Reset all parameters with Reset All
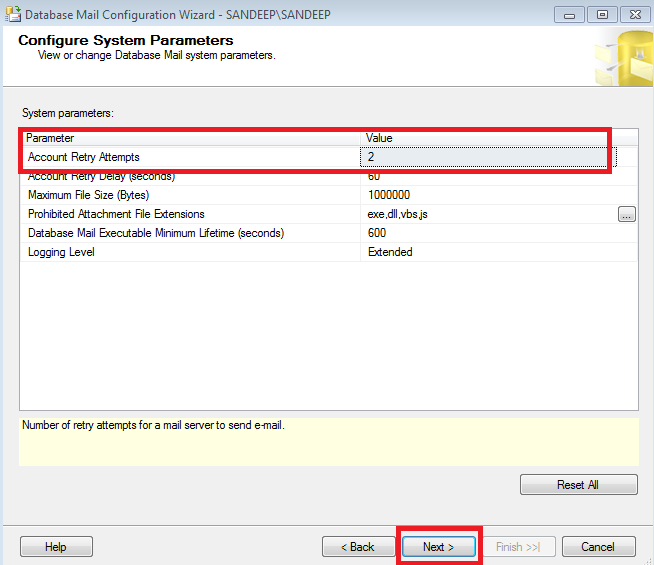Screen dimensions: 654x565 (x=579, y=485)
